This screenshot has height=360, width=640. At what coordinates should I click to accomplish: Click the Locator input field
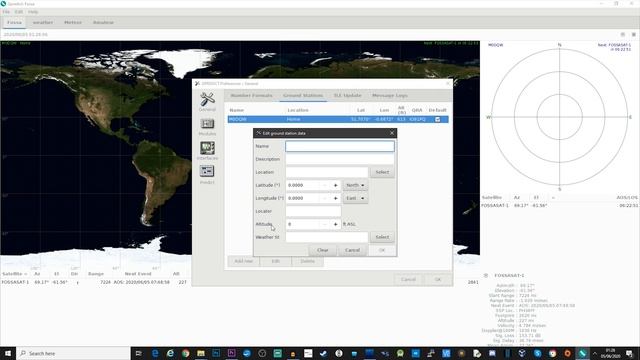pos(313,211)
